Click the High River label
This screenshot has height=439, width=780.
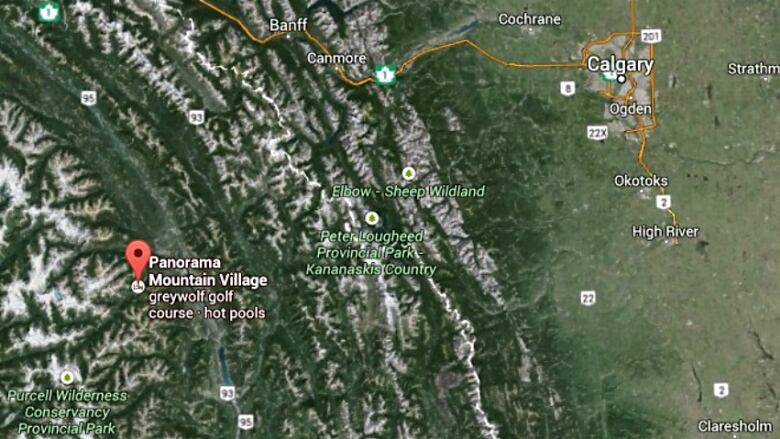pyautogui.click(x=665, y=232)
